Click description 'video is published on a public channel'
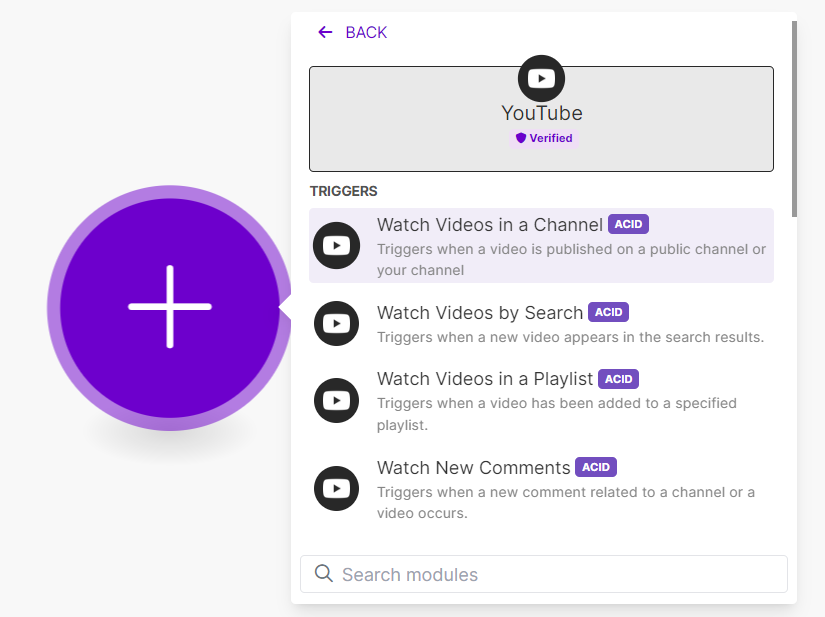This screenshot has width=825, height=617. coord(571,260)
